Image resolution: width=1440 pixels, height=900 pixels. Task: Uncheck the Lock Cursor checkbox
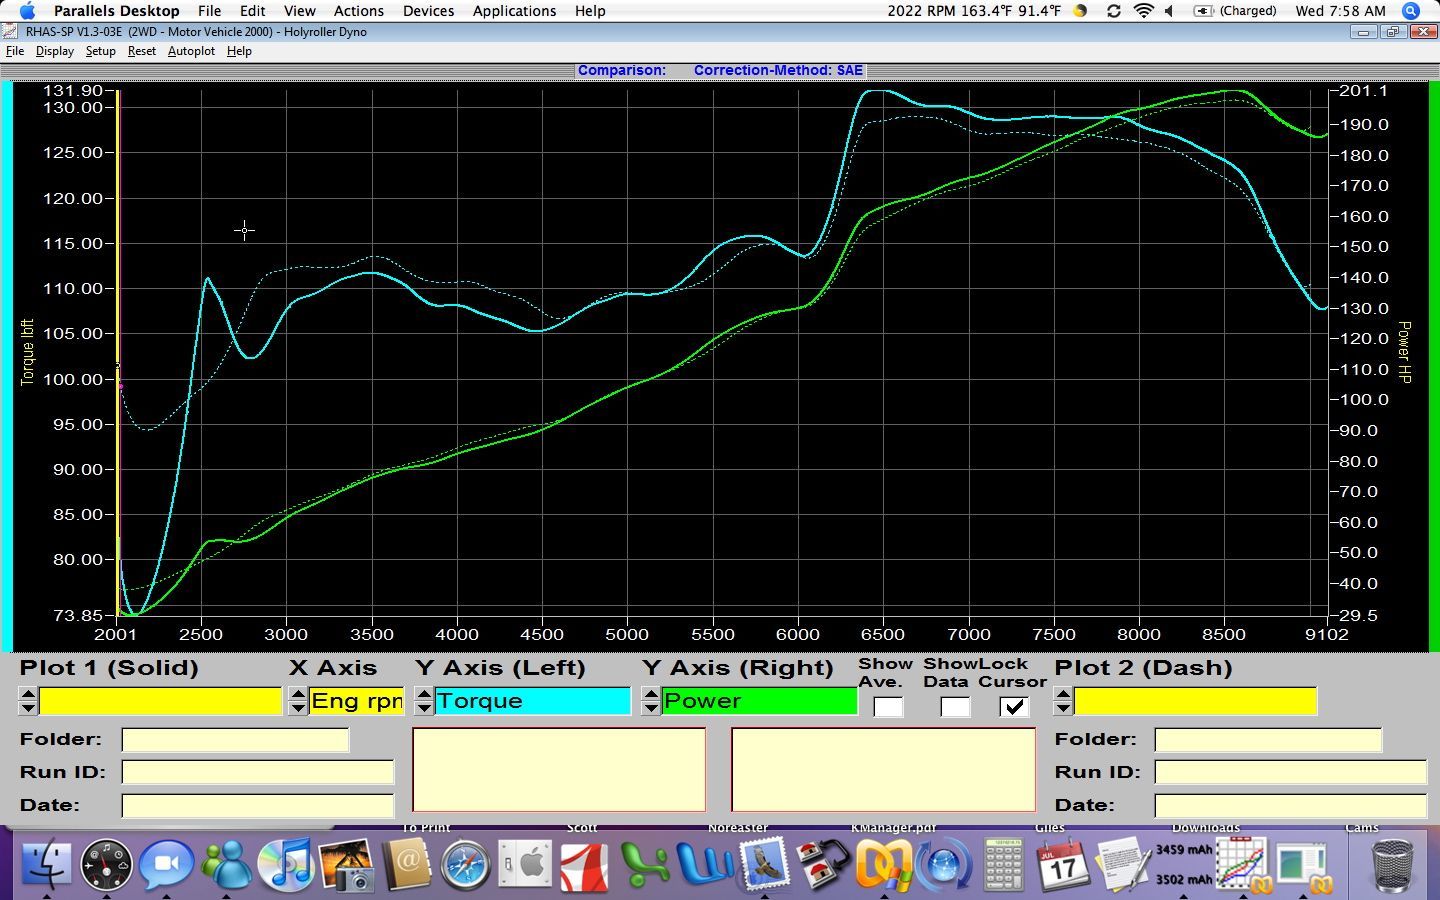click(1014, 707)
